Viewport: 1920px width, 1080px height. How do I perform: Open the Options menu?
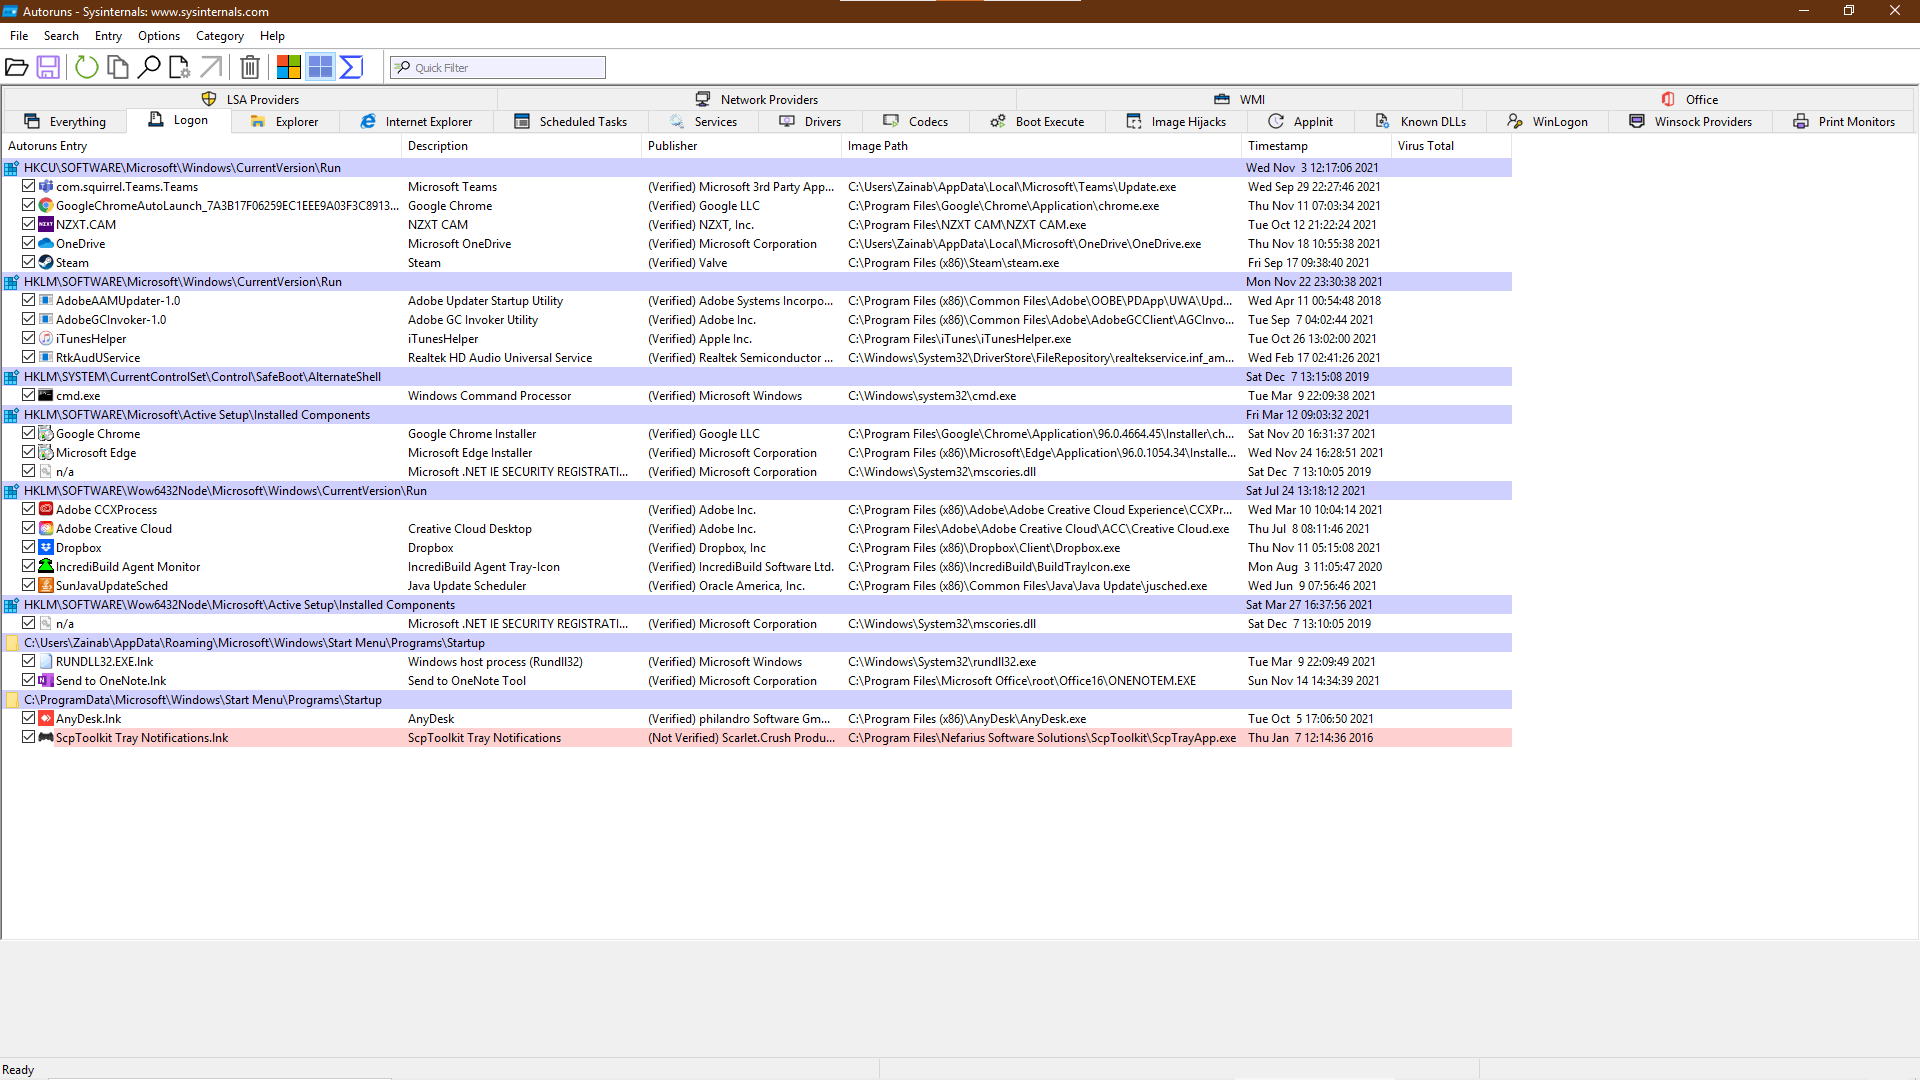(159, 36)
